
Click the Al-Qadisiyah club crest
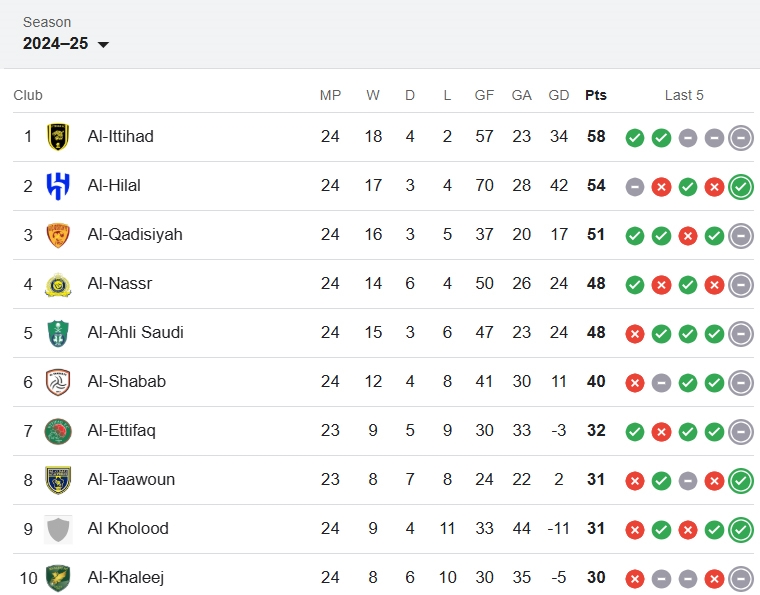point(58,235)
